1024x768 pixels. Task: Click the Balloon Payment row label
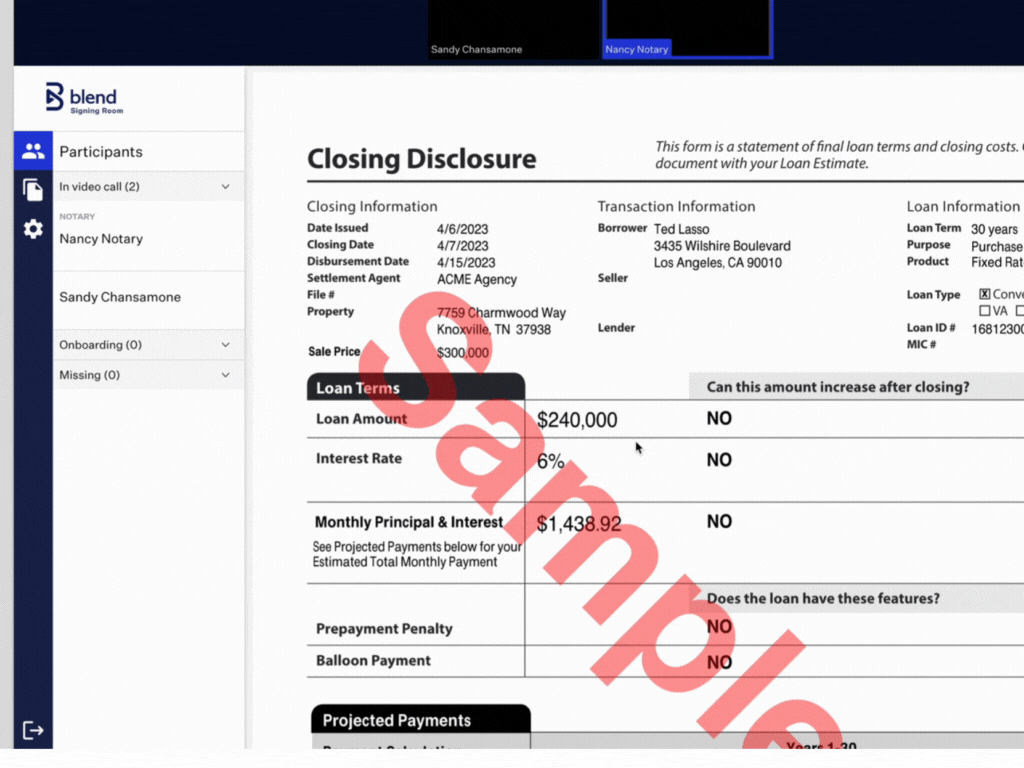[x=373, y=660]
